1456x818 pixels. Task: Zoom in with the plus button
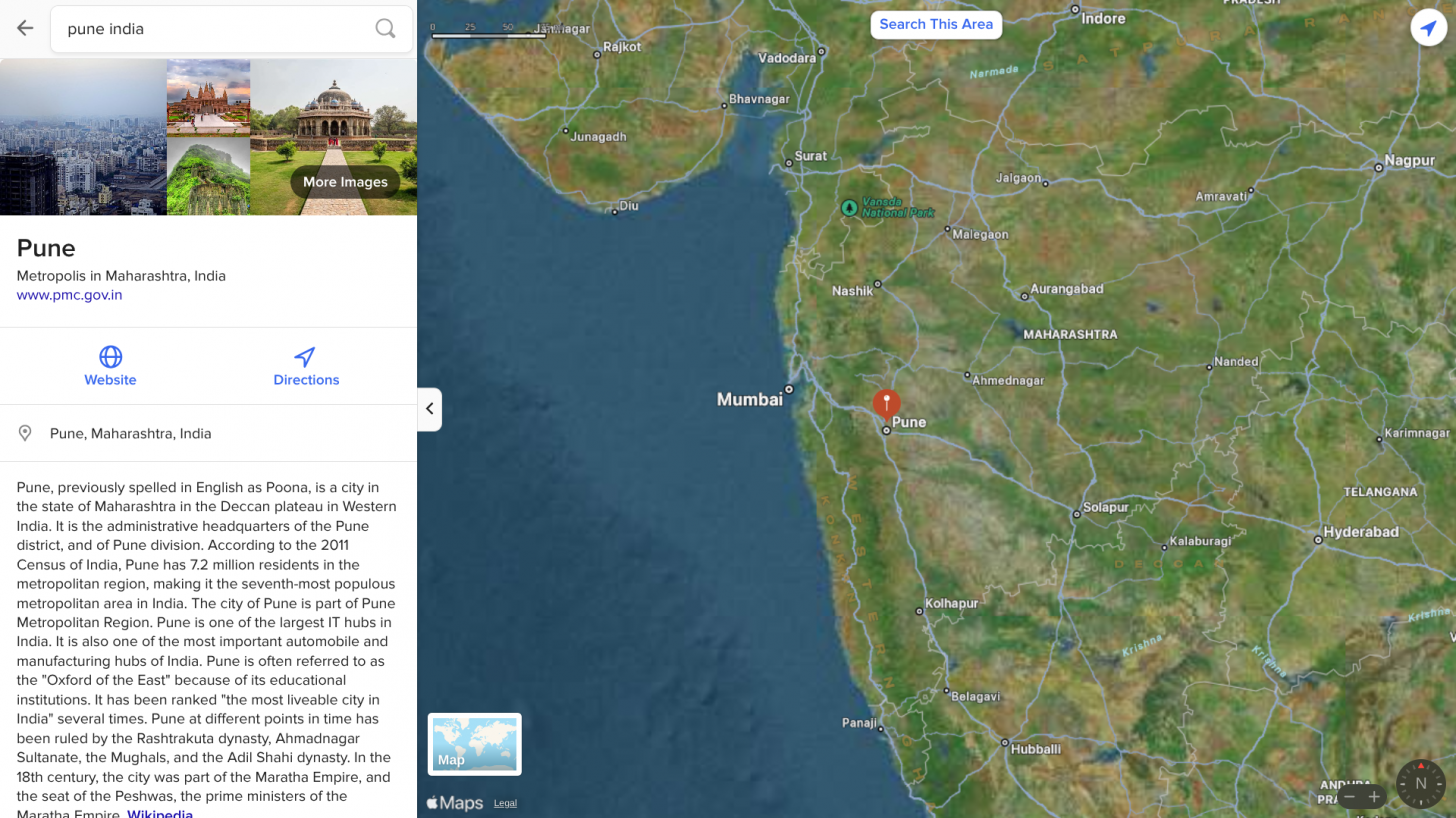tap(1375, 797)
